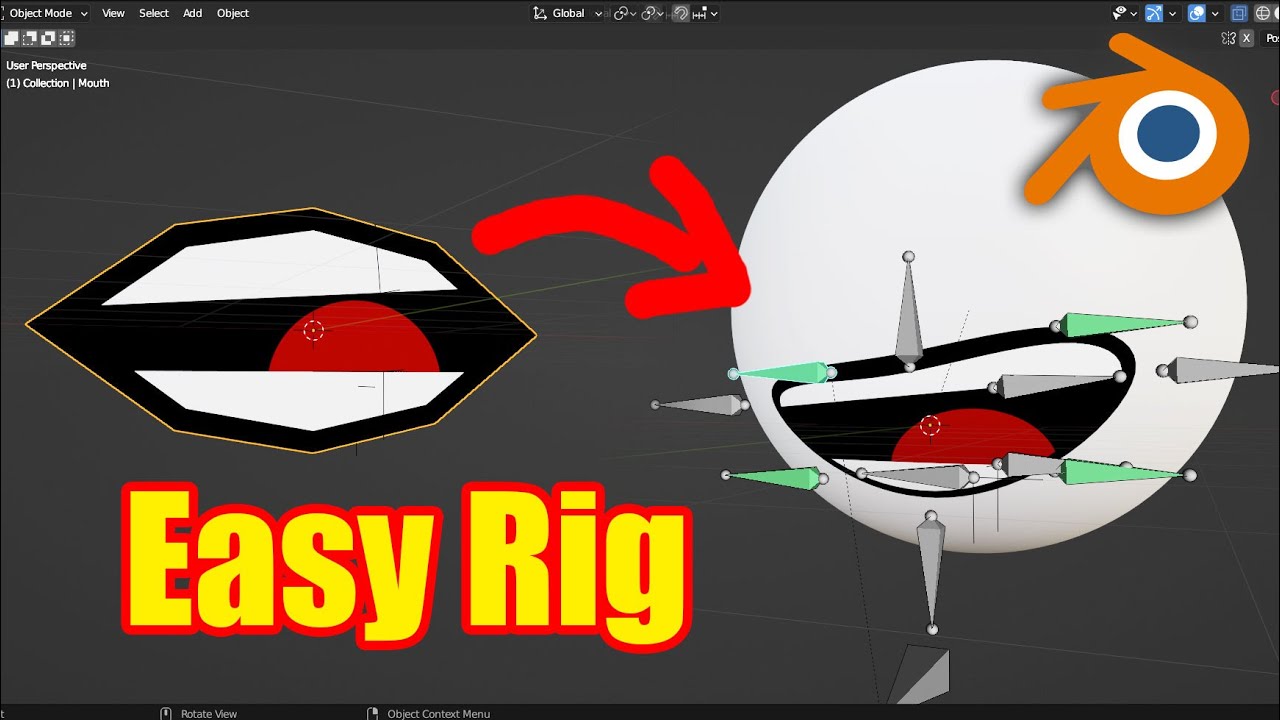Select the intersect selection mode icon
1280x720 pixels.
click(x=66, y=38)
